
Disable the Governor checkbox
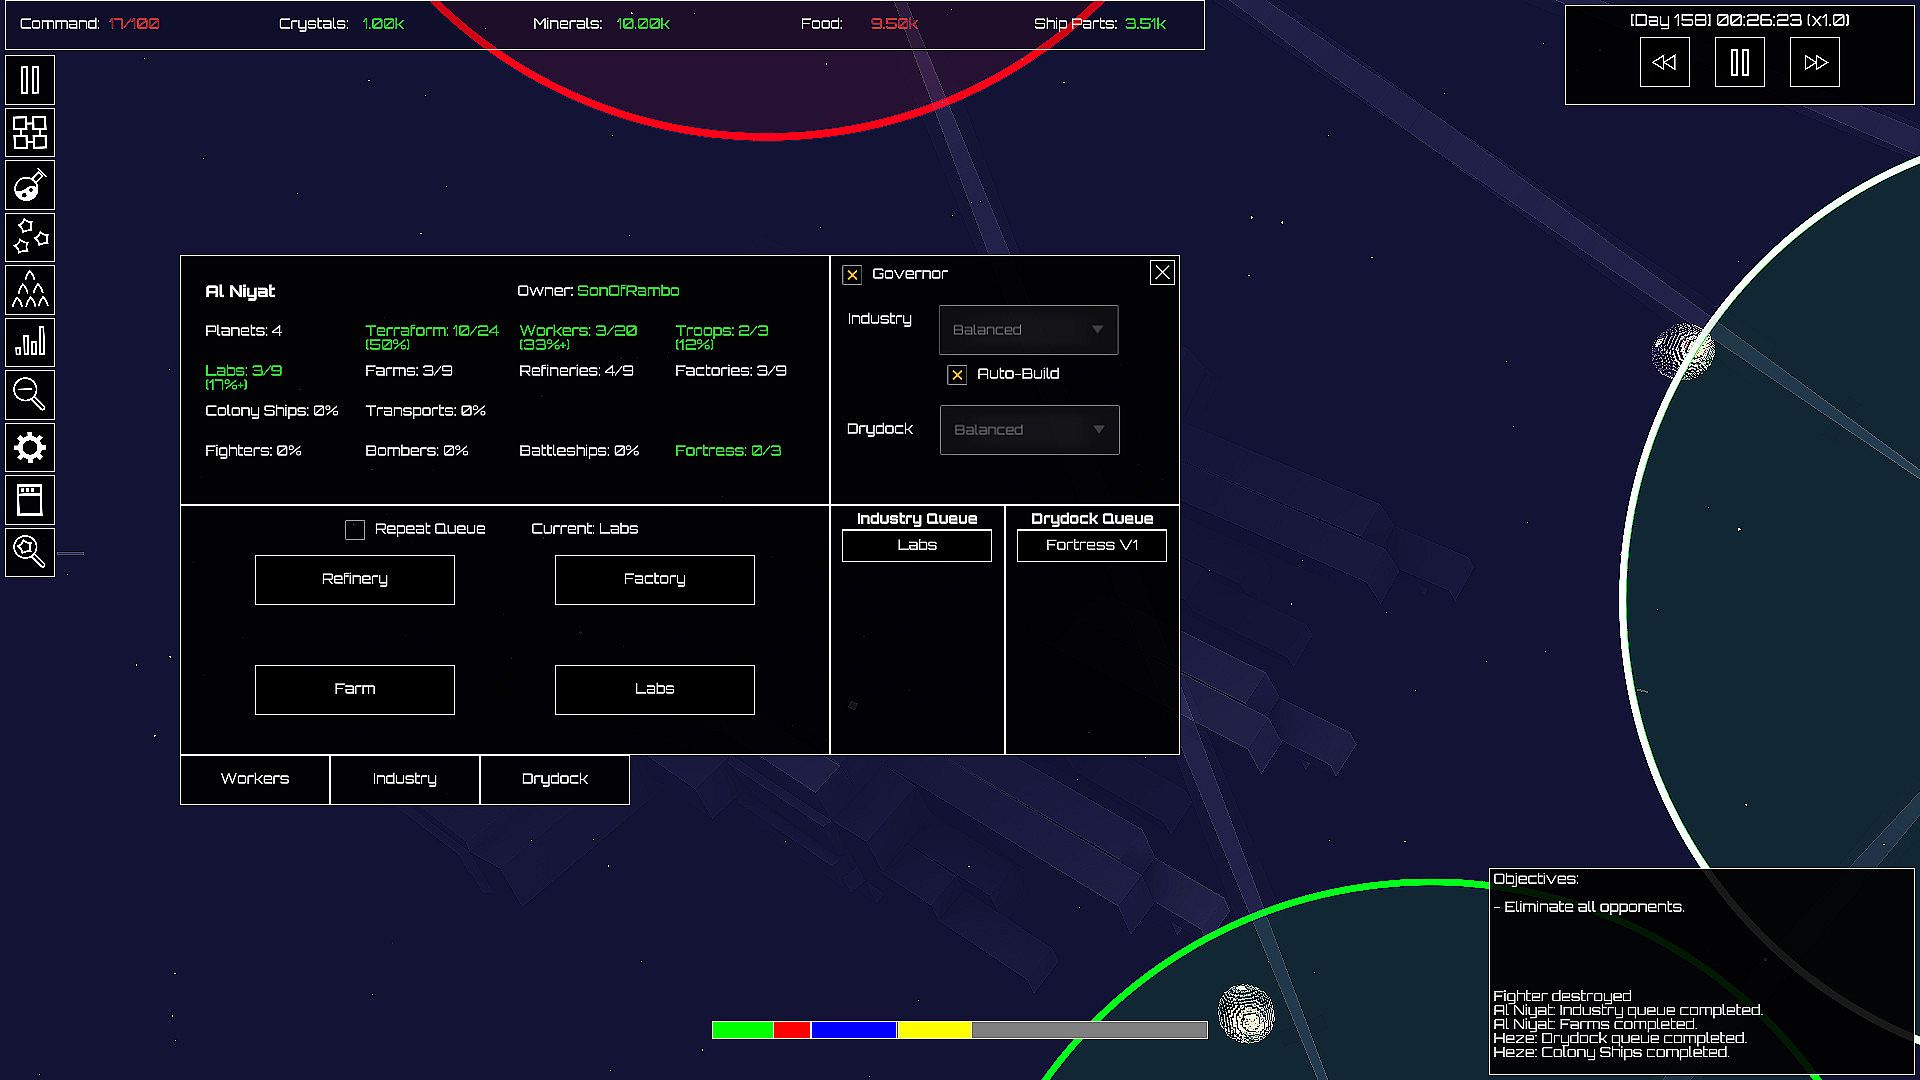coord(852,275)
